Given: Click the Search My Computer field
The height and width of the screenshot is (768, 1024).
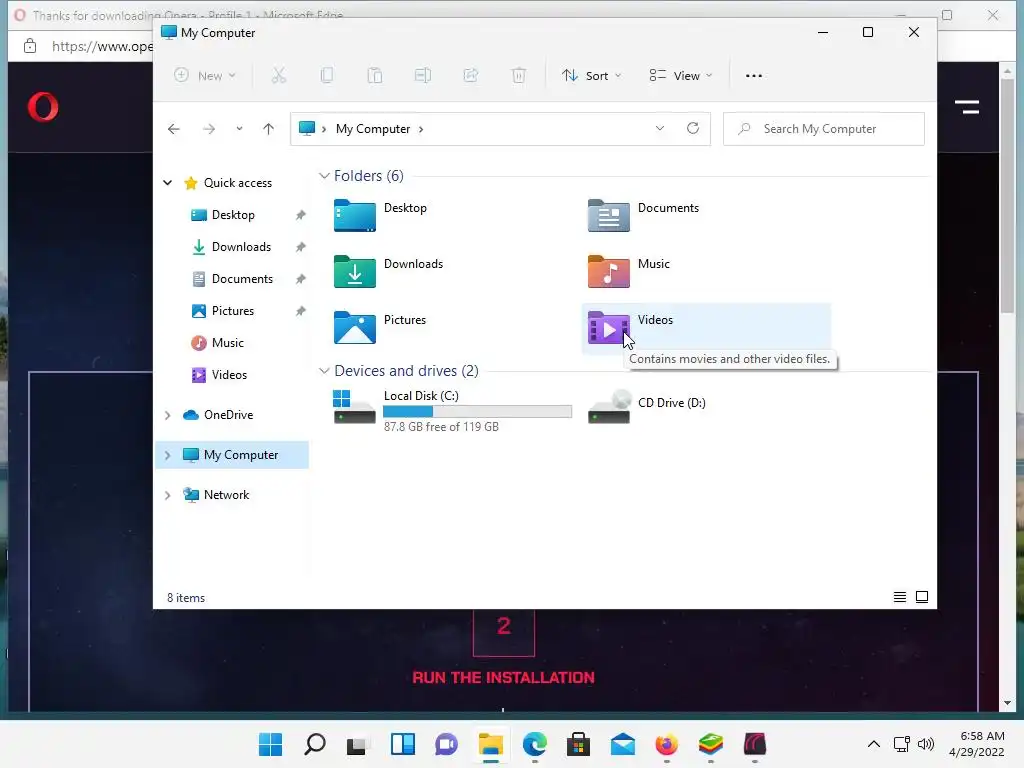Looking at the screenshot, I should (824, 129).
